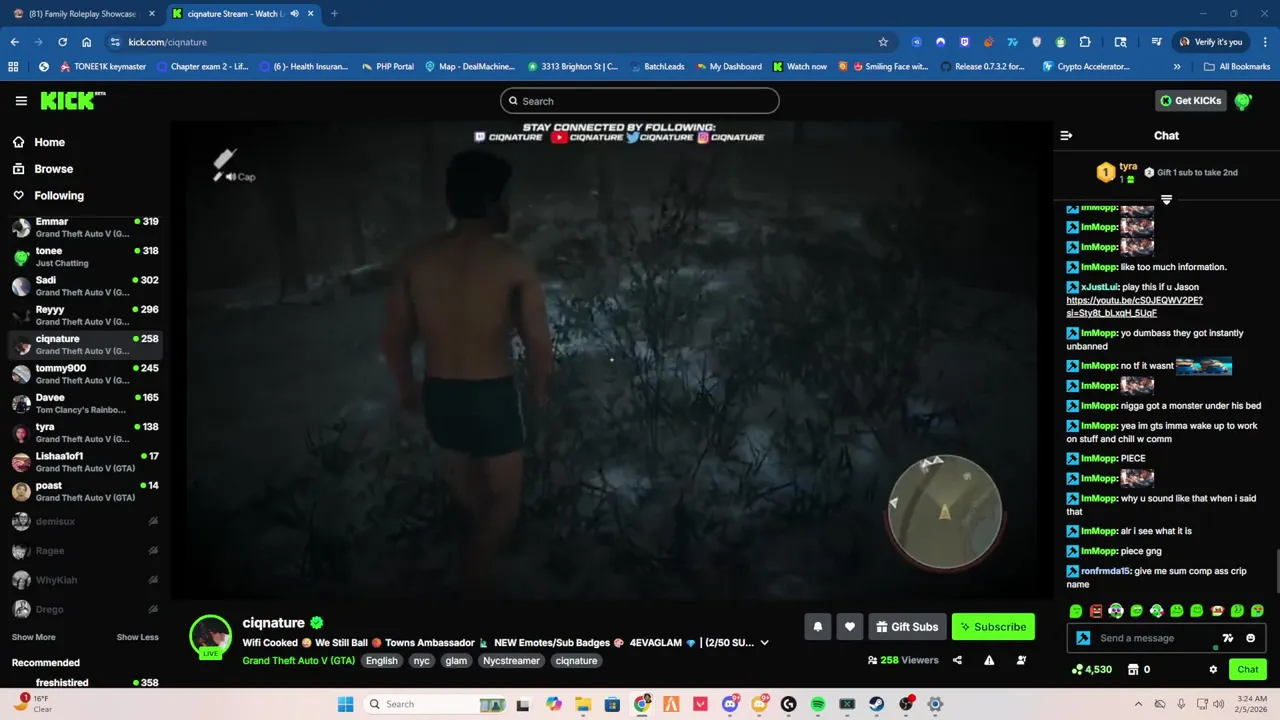Send message with Chat button
This screenshot has height=720, width=1280.
[1248, 670]
